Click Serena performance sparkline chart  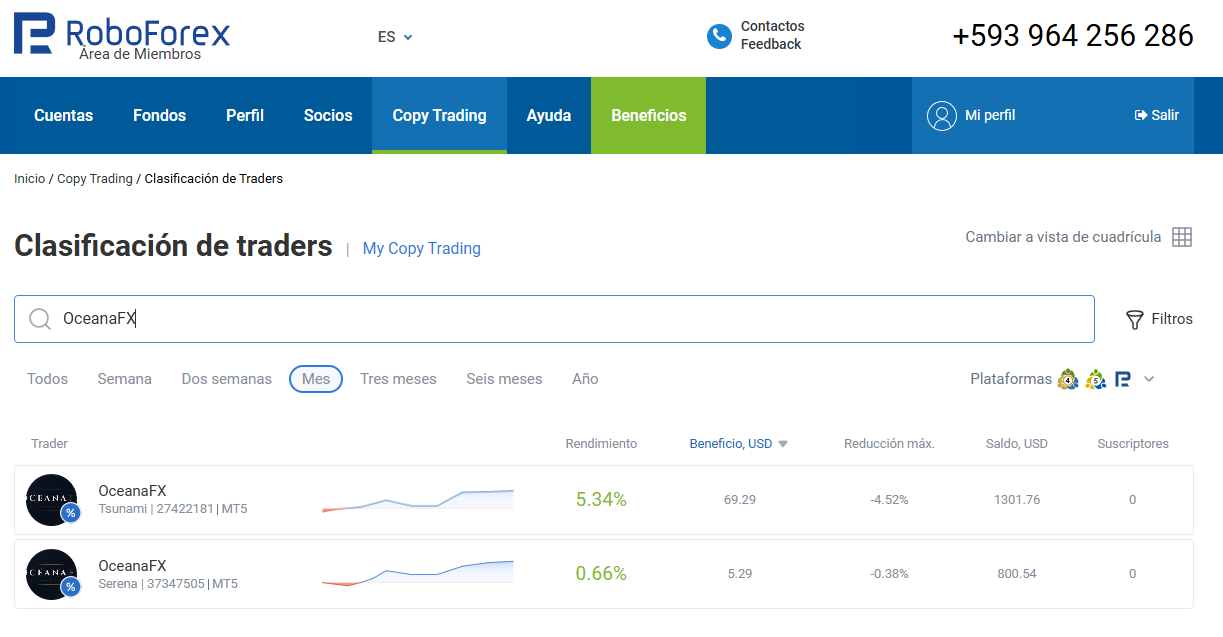tap(418, 574)
